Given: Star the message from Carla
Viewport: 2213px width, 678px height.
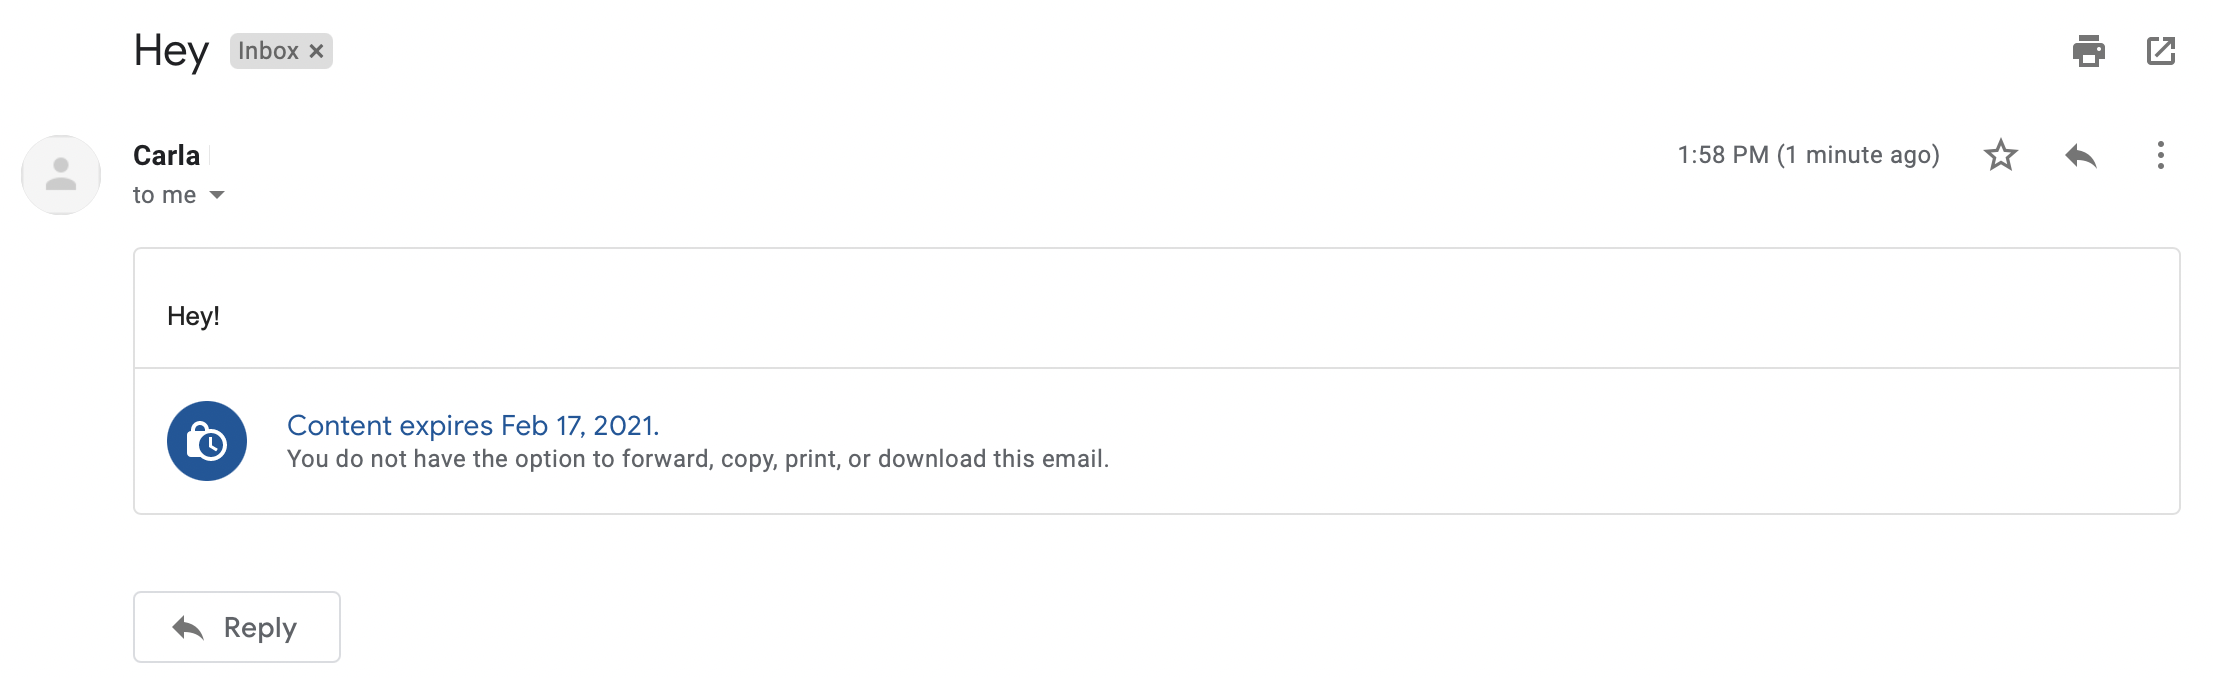Looking at the screenshot, I should pos(2000,155).
